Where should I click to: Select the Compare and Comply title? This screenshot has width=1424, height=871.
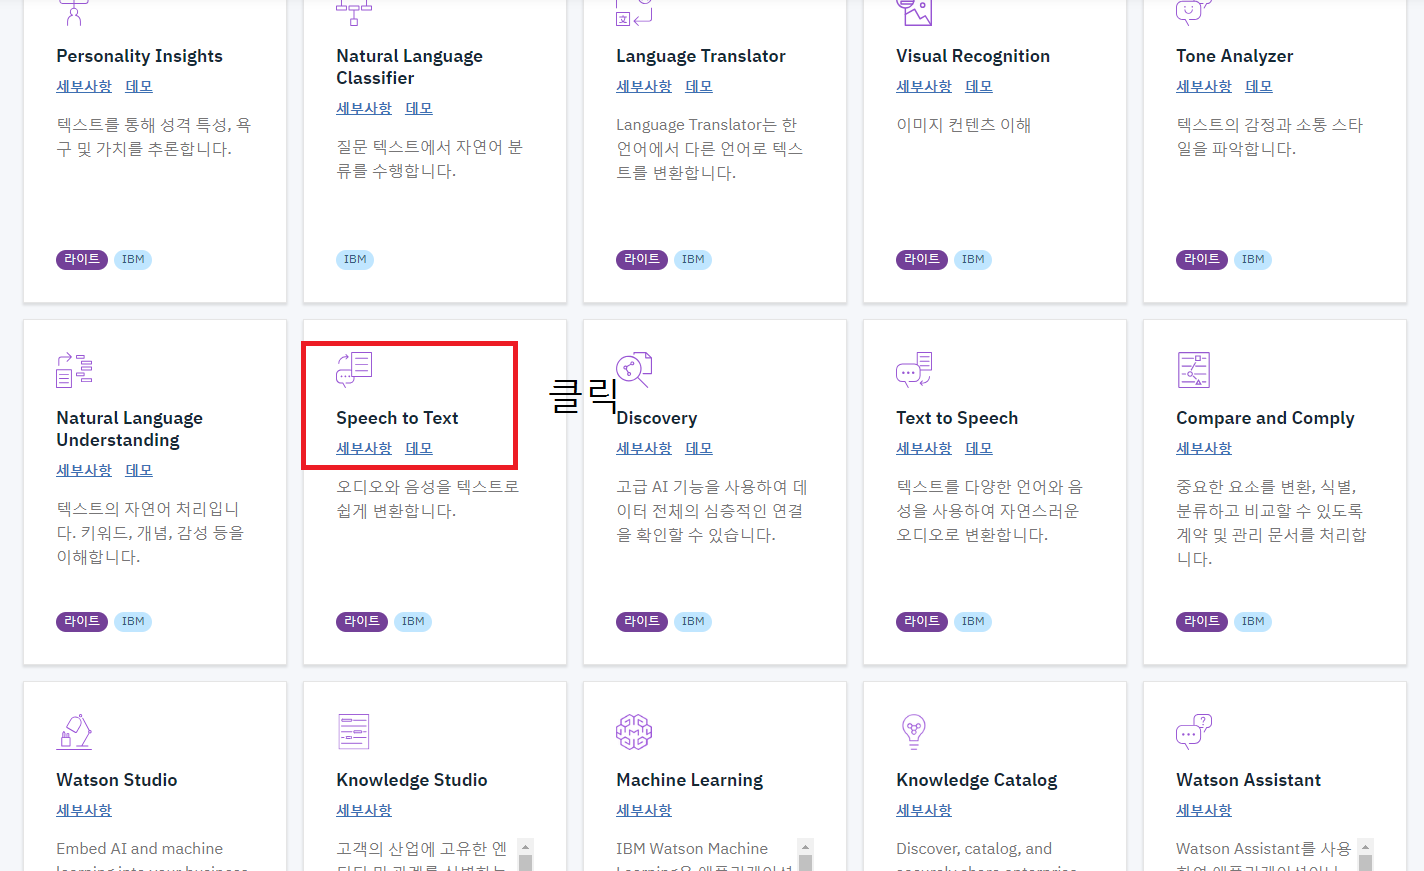pos(1265,418)
